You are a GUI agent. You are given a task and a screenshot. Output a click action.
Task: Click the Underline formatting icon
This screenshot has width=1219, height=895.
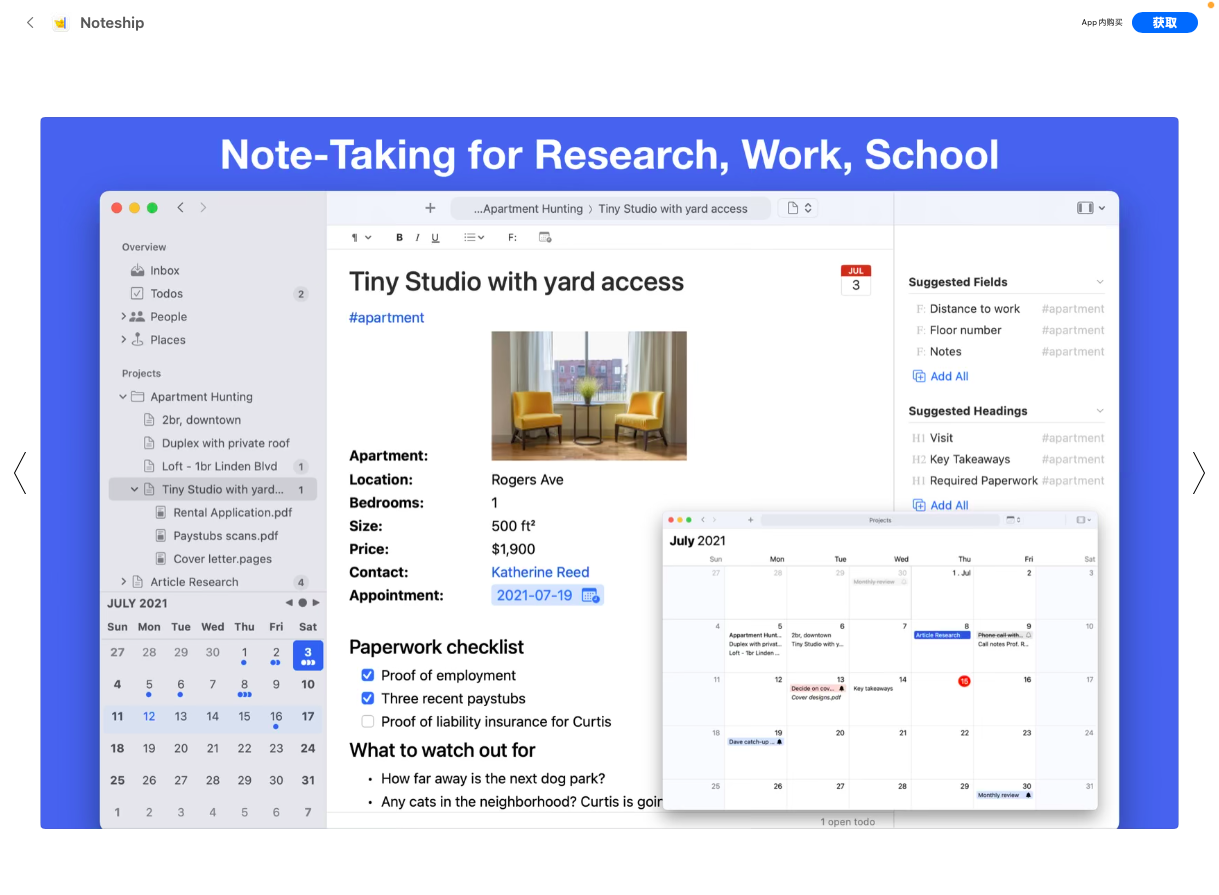[435, 238]
